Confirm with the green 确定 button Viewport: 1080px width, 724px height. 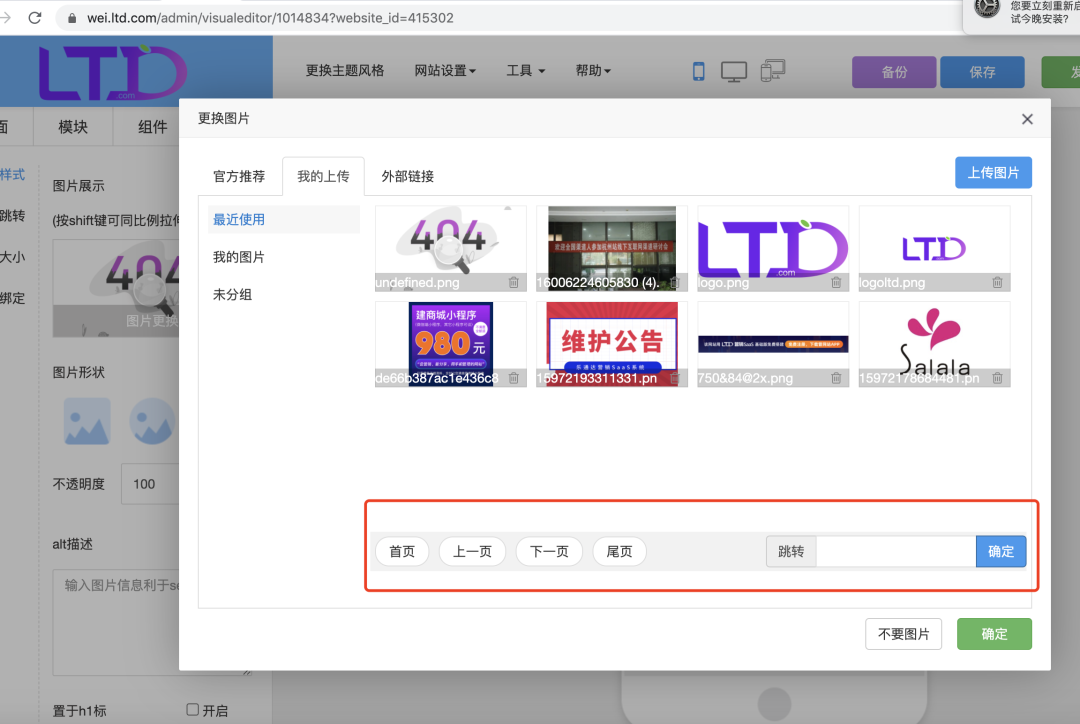point(994,634)
